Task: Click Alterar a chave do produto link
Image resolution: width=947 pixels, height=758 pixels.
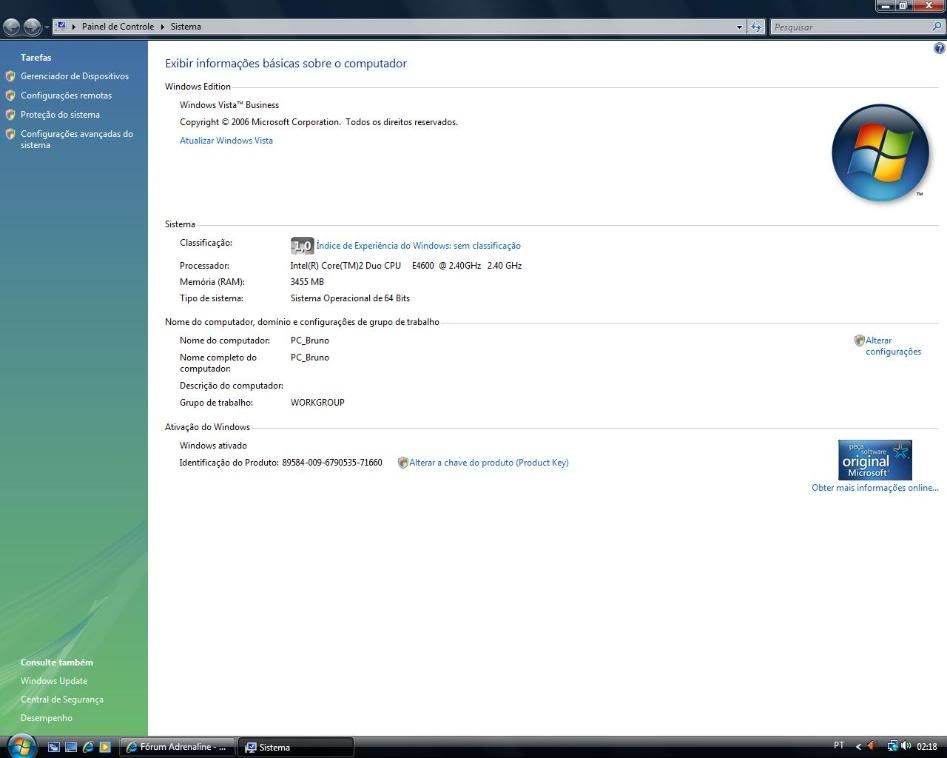Action: click(x=489, y=463)
